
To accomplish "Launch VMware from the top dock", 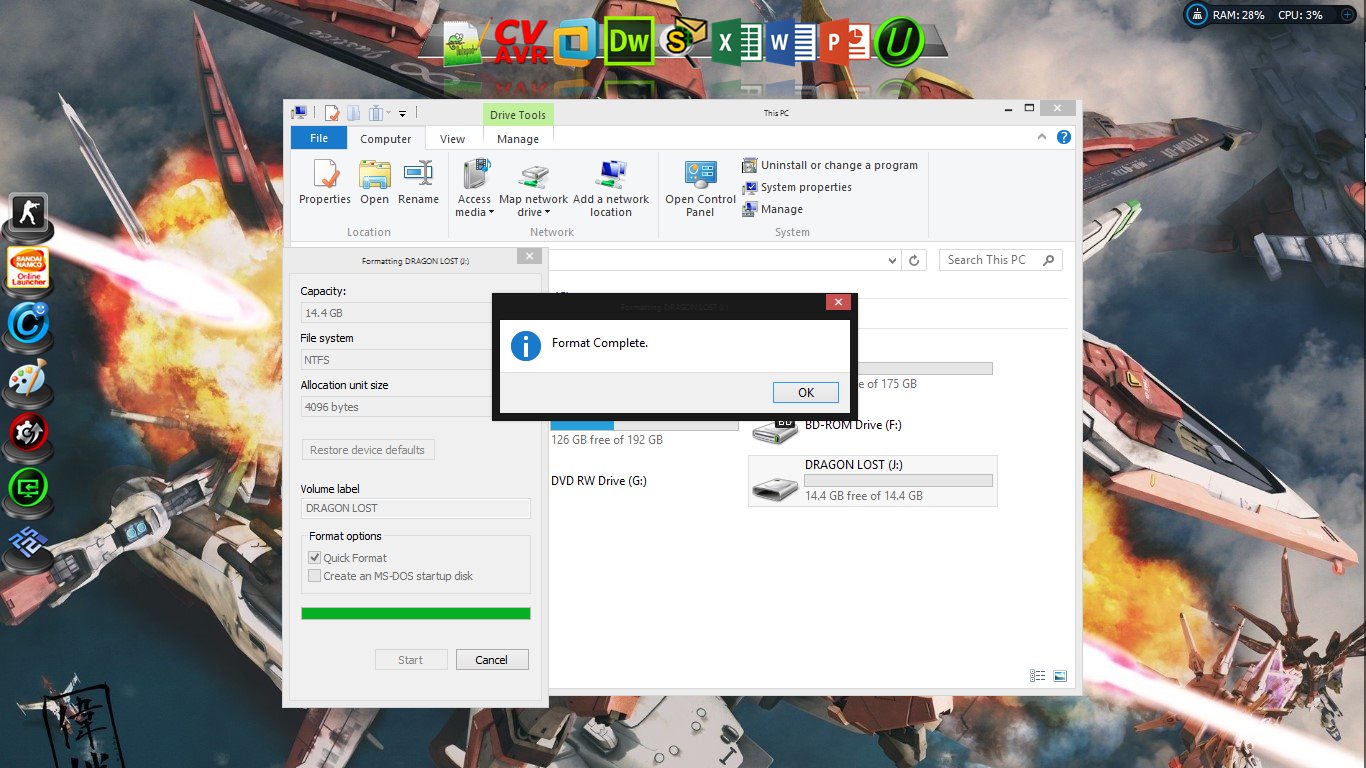I will (x=575, y=42).
